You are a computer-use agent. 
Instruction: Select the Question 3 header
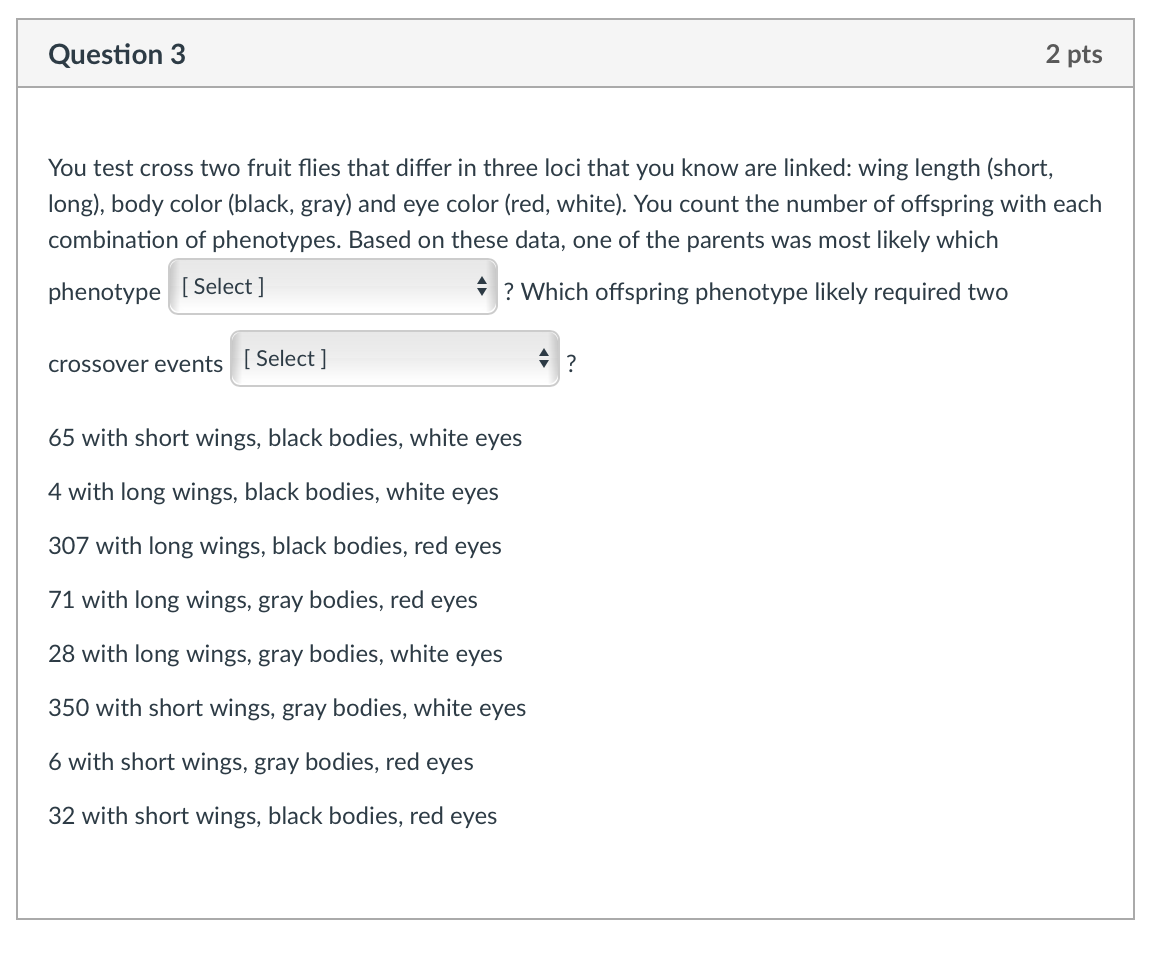116,54
